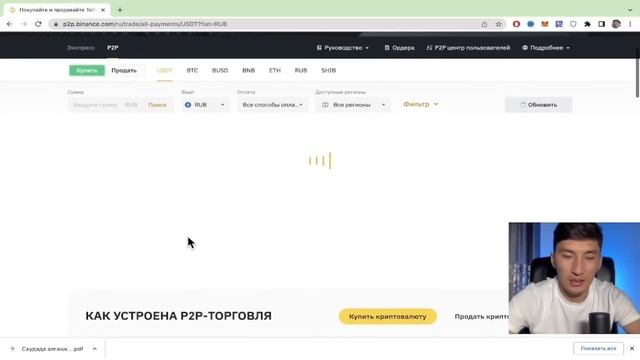
Task: Expand the downloaded pdf options chevron
Action: [95, 349]
